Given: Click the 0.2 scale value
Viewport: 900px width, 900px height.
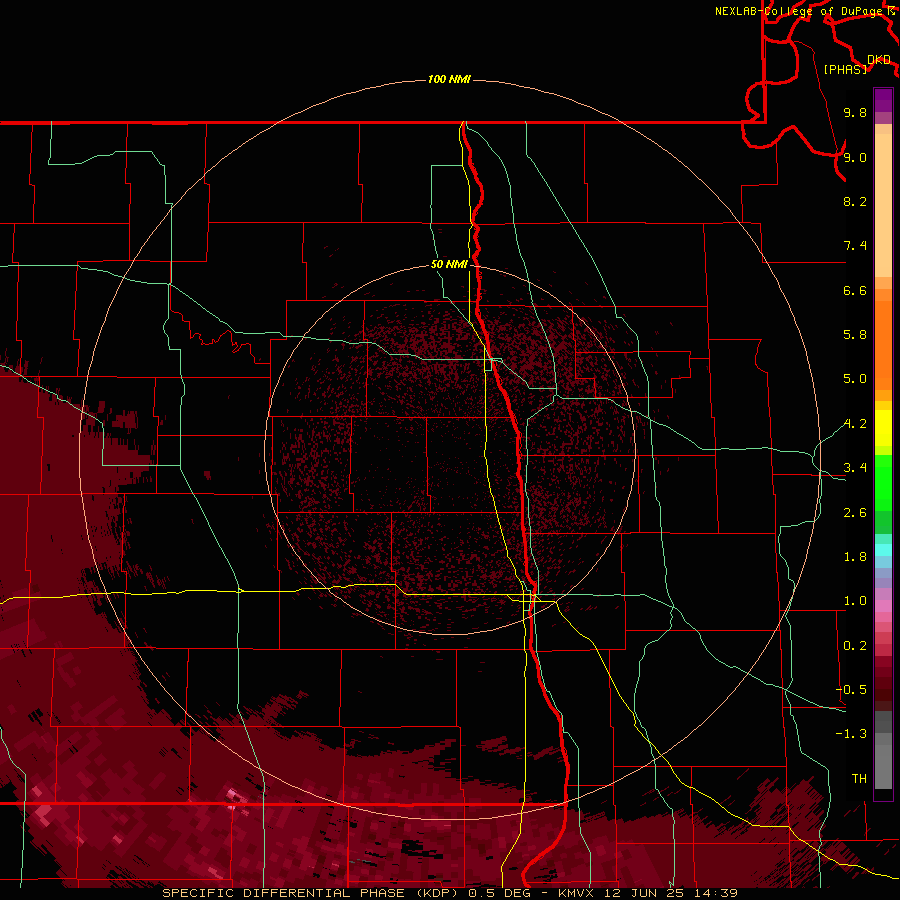Looking at the screenshot, I should pos(855,646).
